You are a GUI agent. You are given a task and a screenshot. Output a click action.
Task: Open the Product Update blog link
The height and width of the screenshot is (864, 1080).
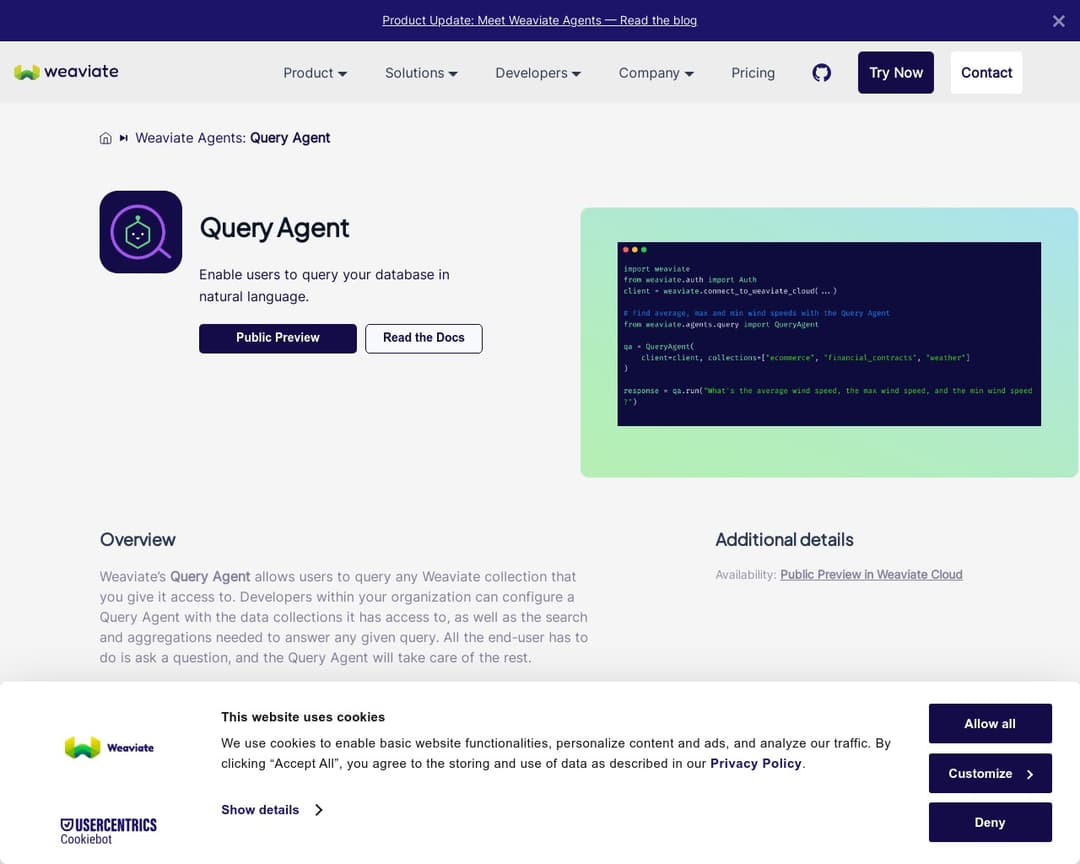pyautogui.click(x=539, y=21)
